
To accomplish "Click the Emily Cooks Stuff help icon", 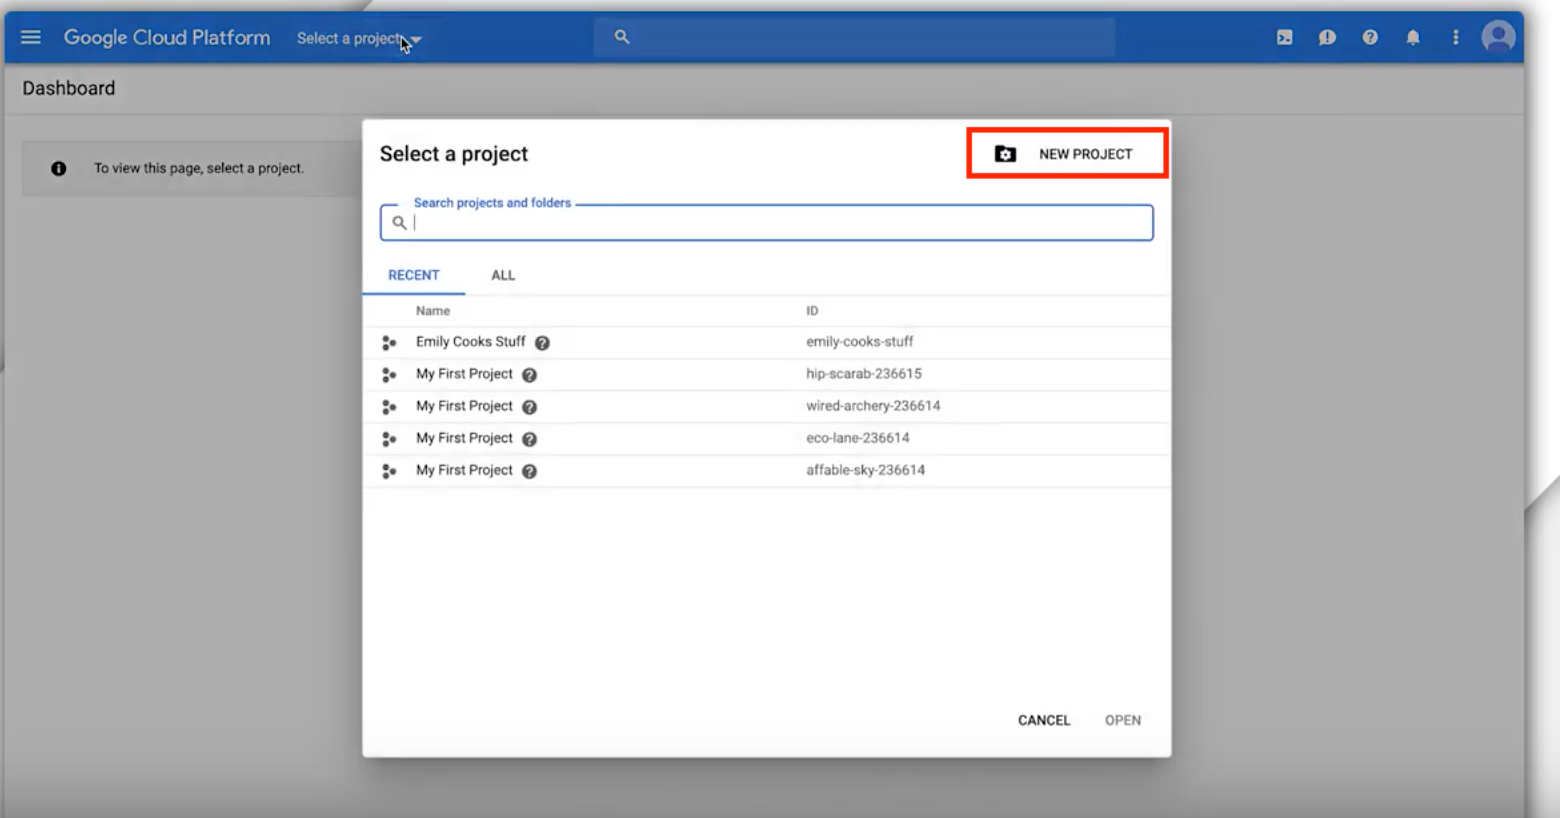I will (542, 343).
